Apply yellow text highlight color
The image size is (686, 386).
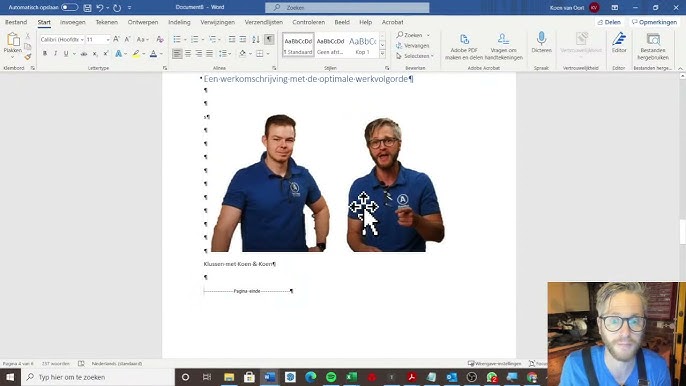(136, 53)
